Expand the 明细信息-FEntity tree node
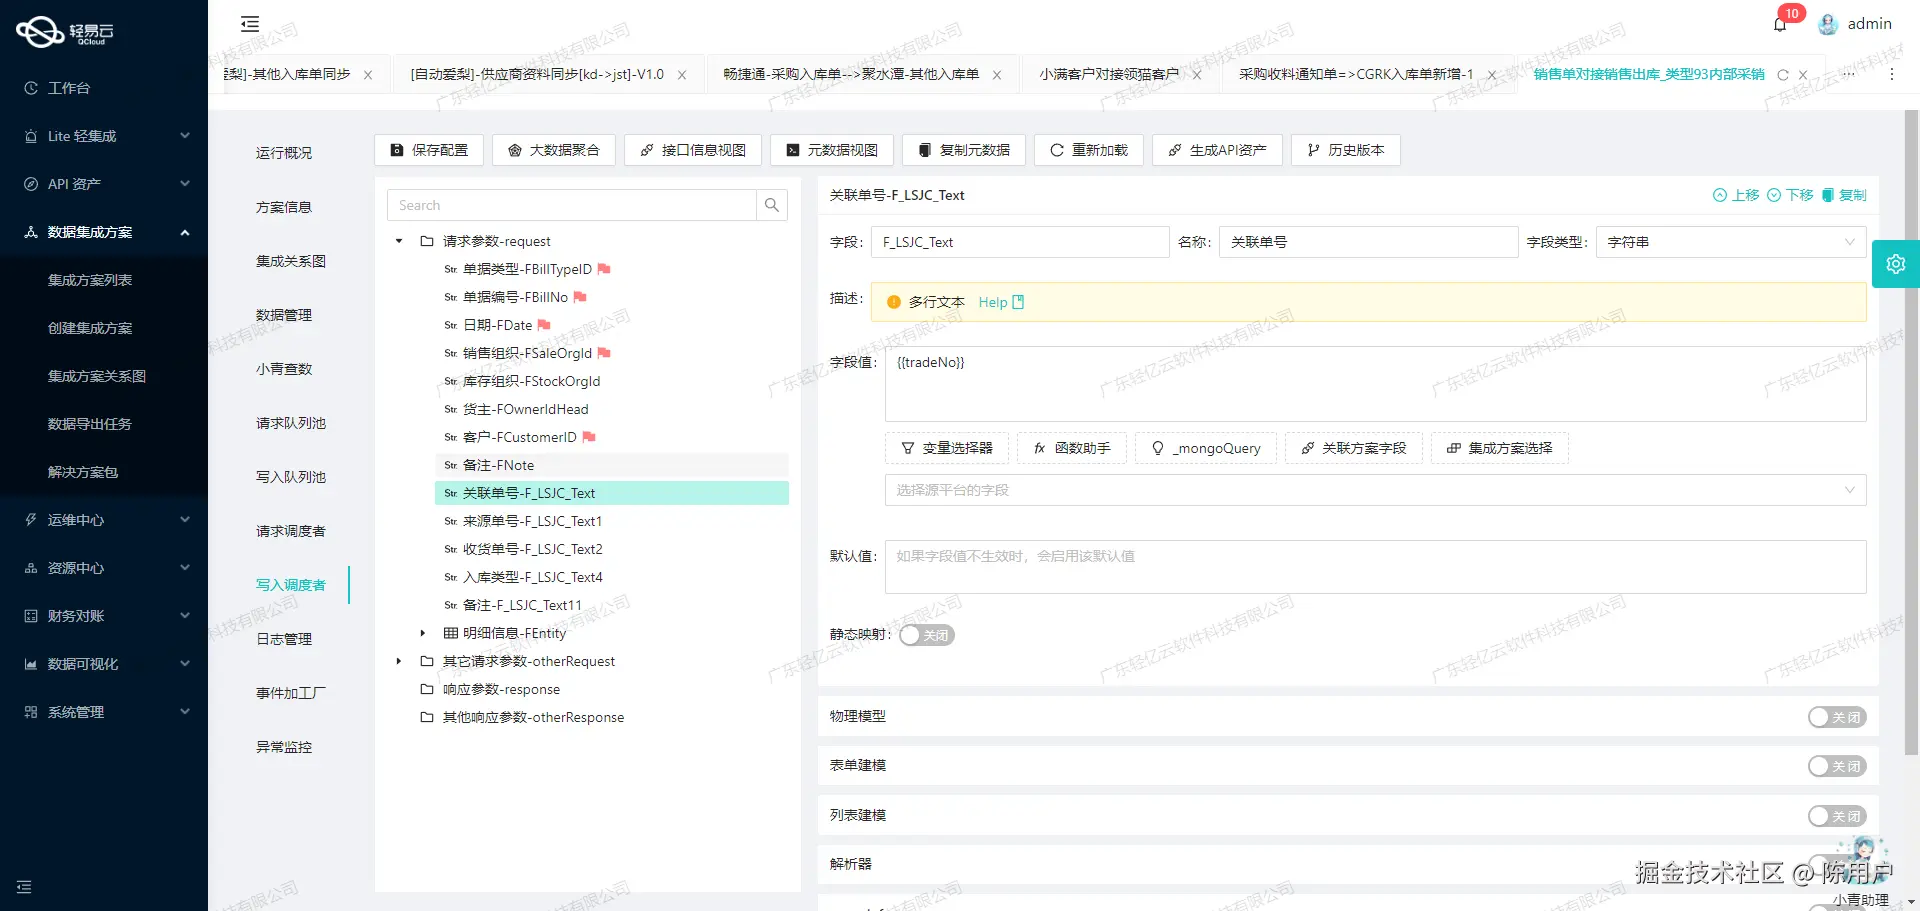Screen dimensions: 1920x911 tap(421, 633)
